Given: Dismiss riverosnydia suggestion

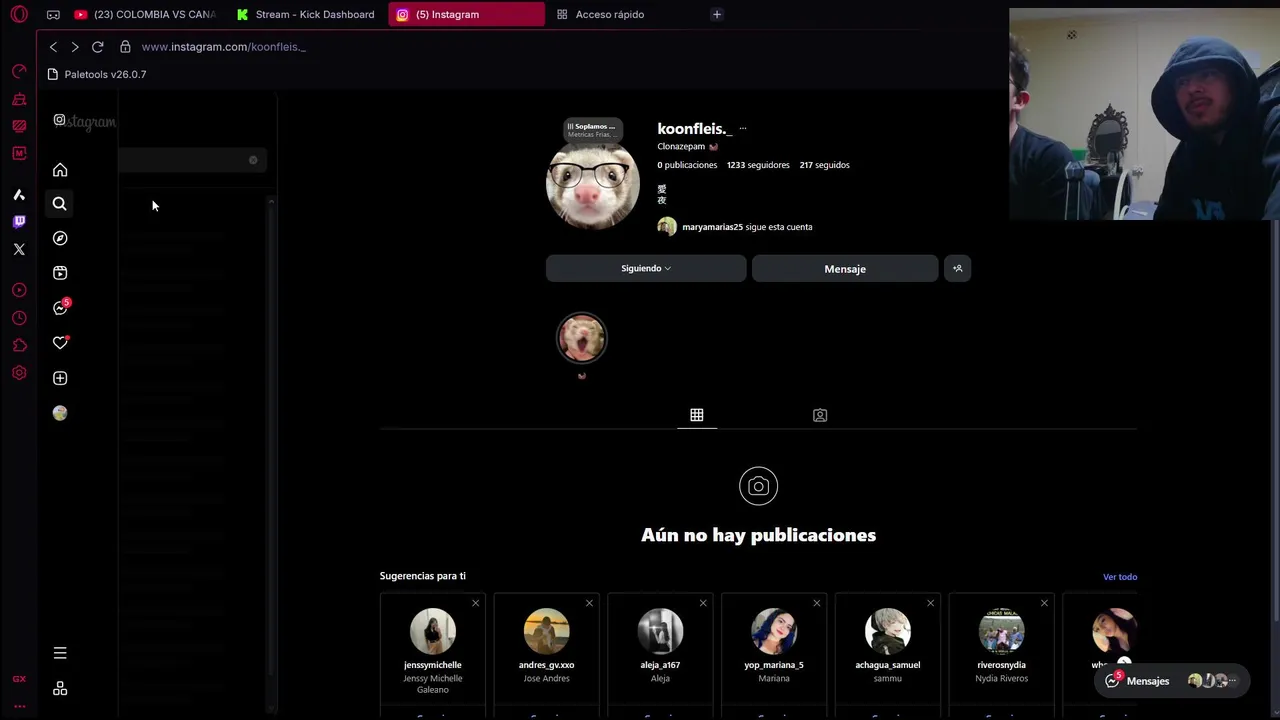Looking at the screenshot, I should pyautogui.click(x=1044, y=603).
